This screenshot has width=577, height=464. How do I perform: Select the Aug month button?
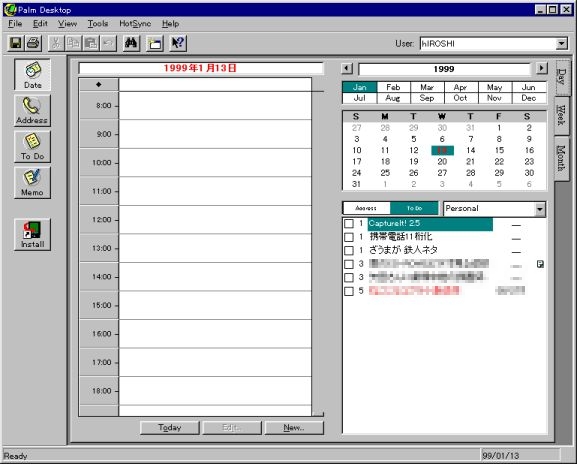[x=393, y=98]
